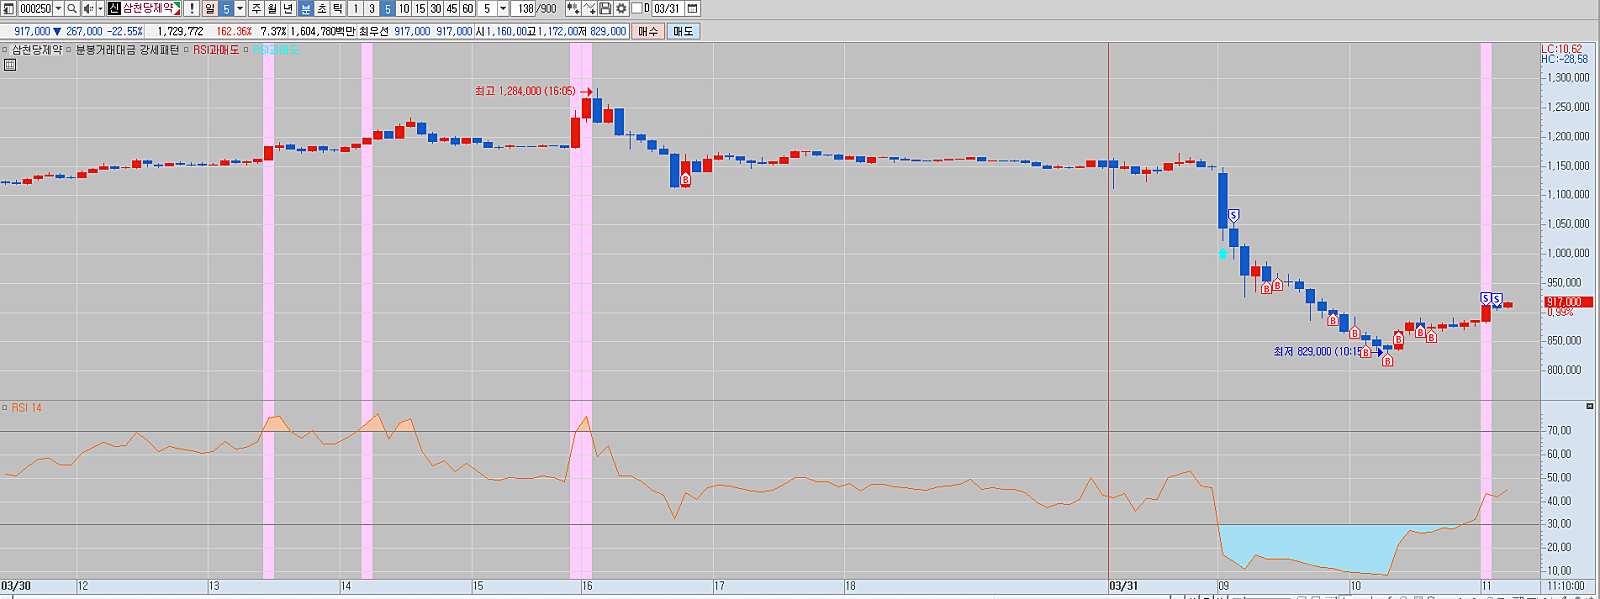Expand the stock code 000250 dropdown
This screenshot has width=1600, height=599.
58,8
